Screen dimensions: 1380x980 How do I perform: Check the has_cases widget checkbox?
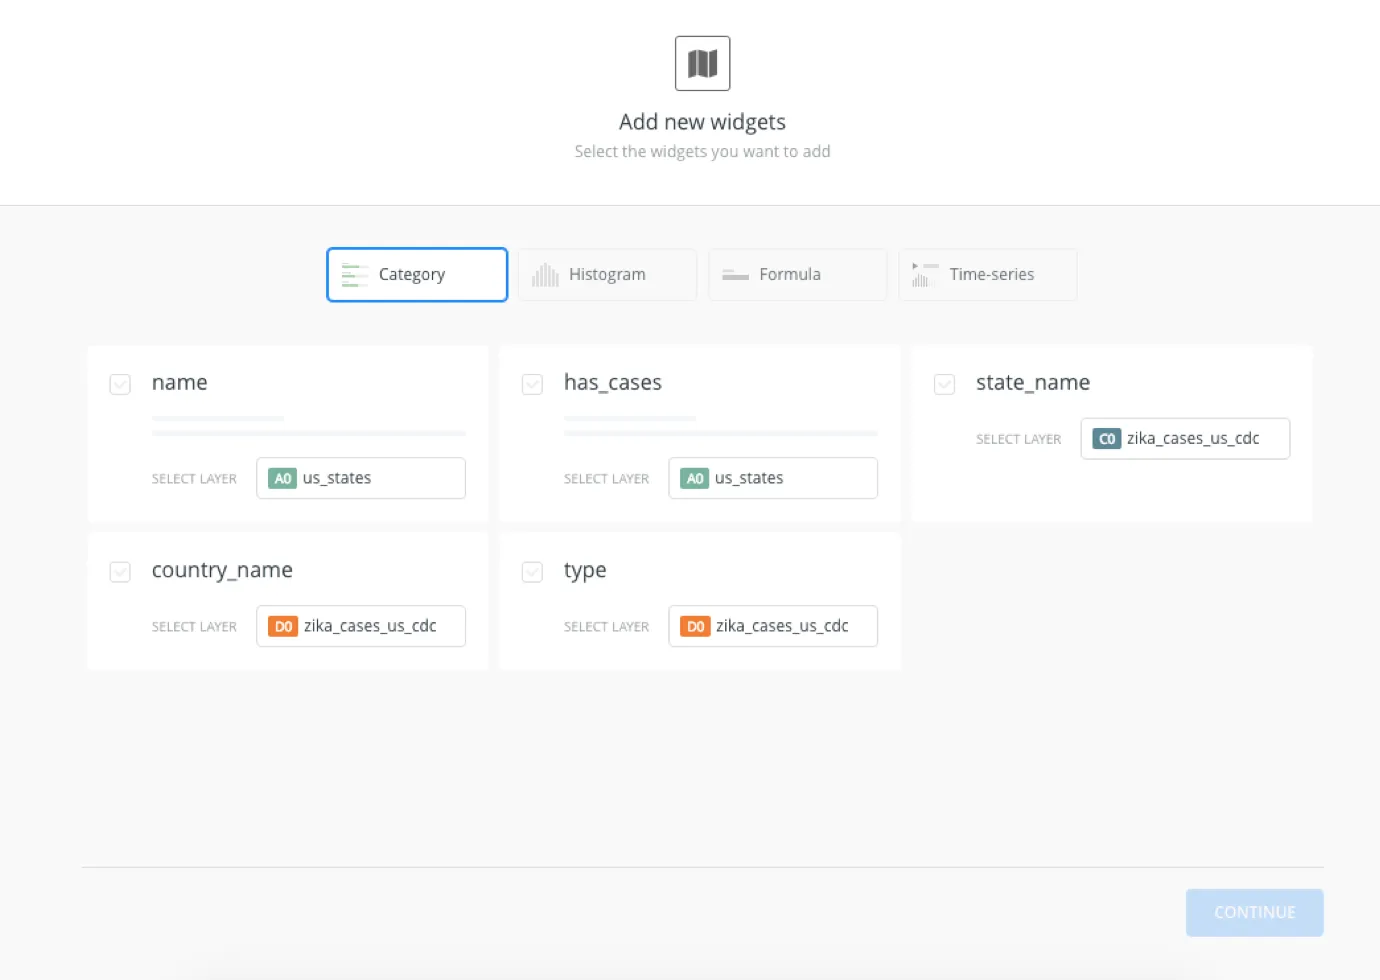pyautogui.click(x=532, y=384)
